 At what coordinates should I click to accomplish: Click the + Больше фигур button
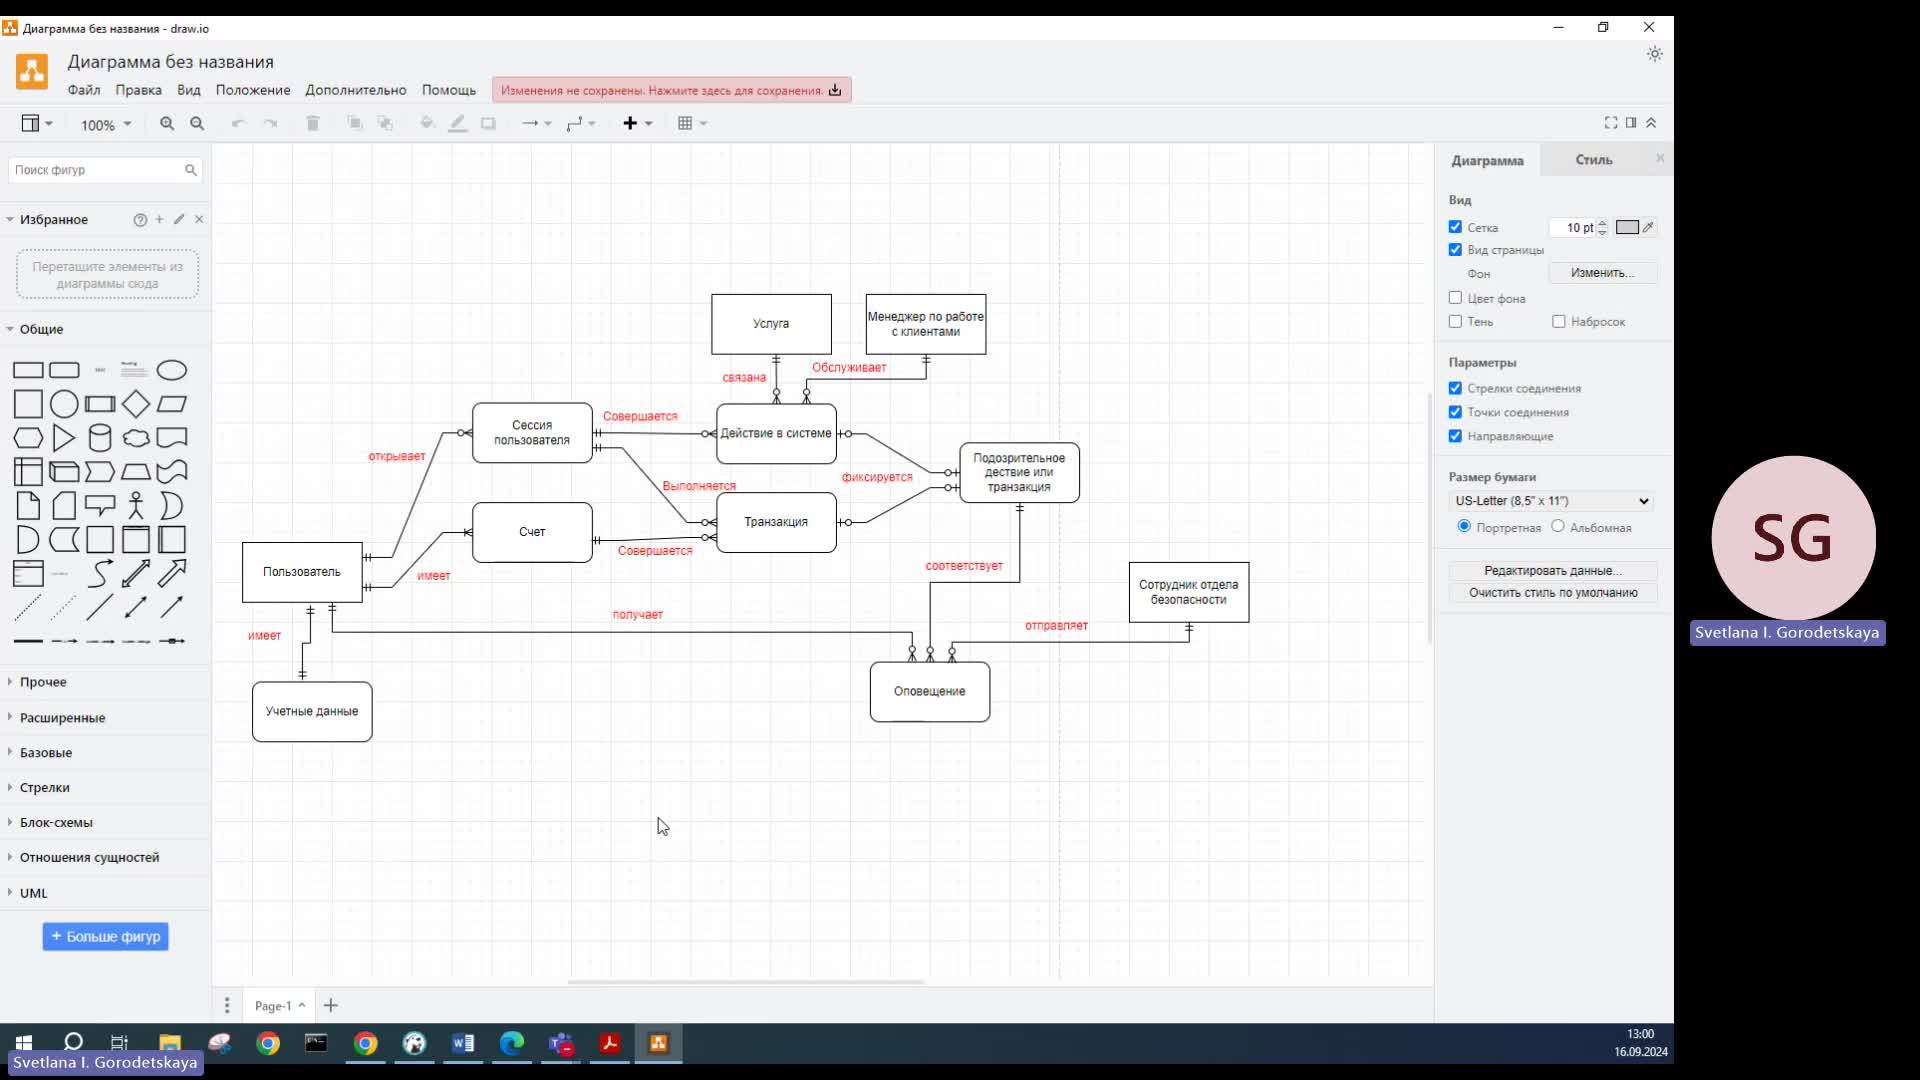[x=105, y=937]
